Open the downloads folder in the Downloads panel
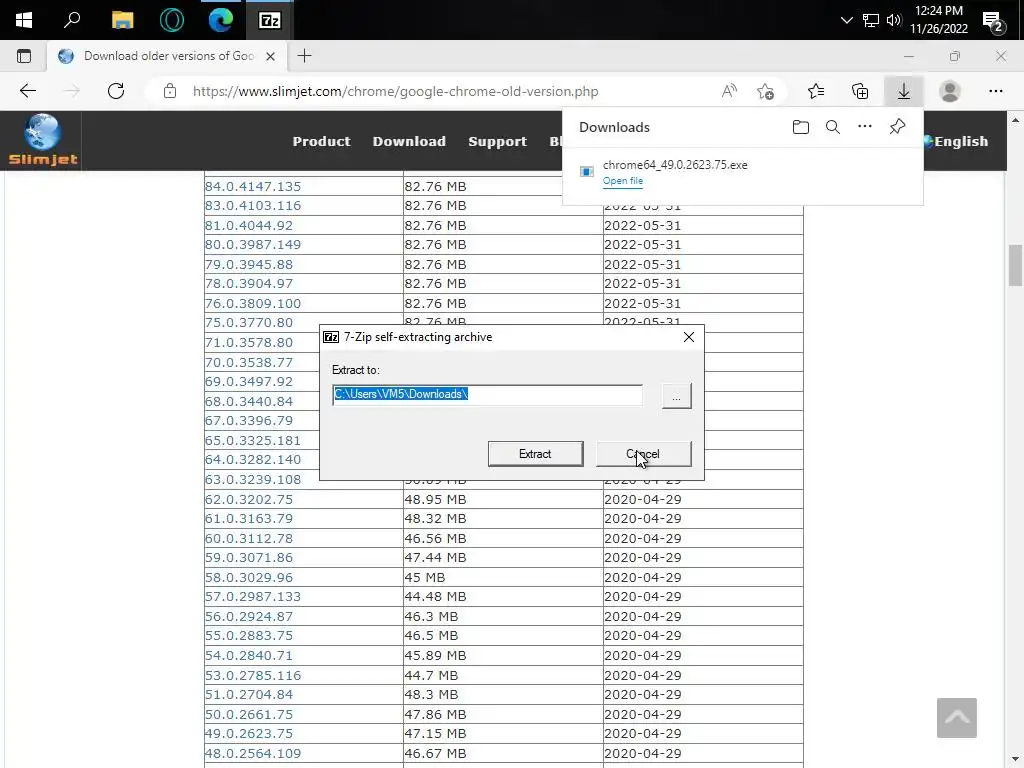 pyautogui.click(x=801, y=127)
